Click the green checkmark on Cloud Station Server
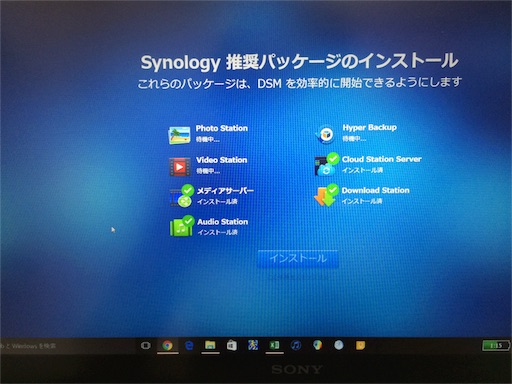The image size is (512, 384). coord(333,158)
